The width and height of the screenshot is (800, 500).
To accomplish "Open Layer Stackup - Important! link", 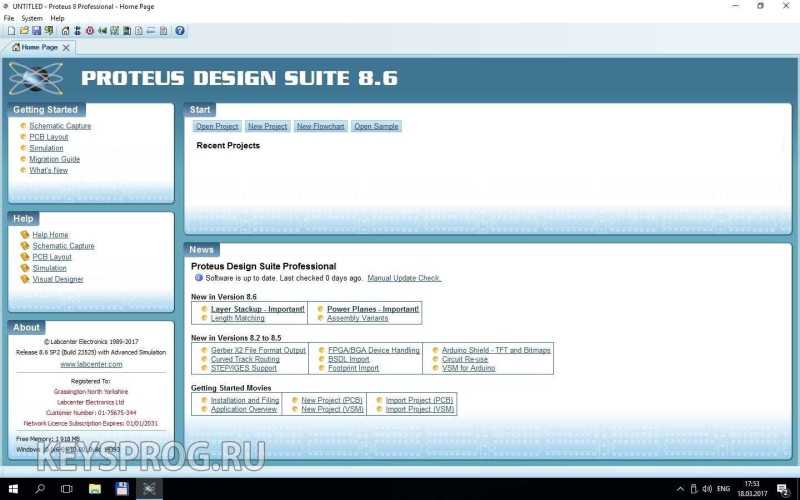I will coord(258,310).
